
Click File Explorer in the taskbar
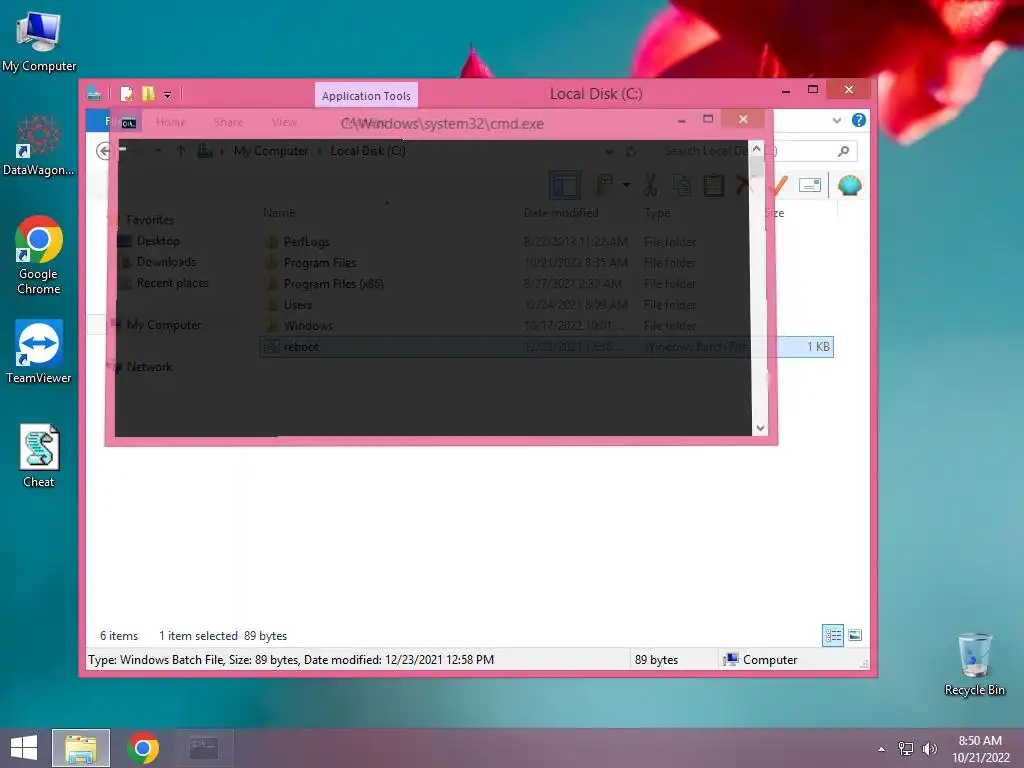click(x=81, y=748)
